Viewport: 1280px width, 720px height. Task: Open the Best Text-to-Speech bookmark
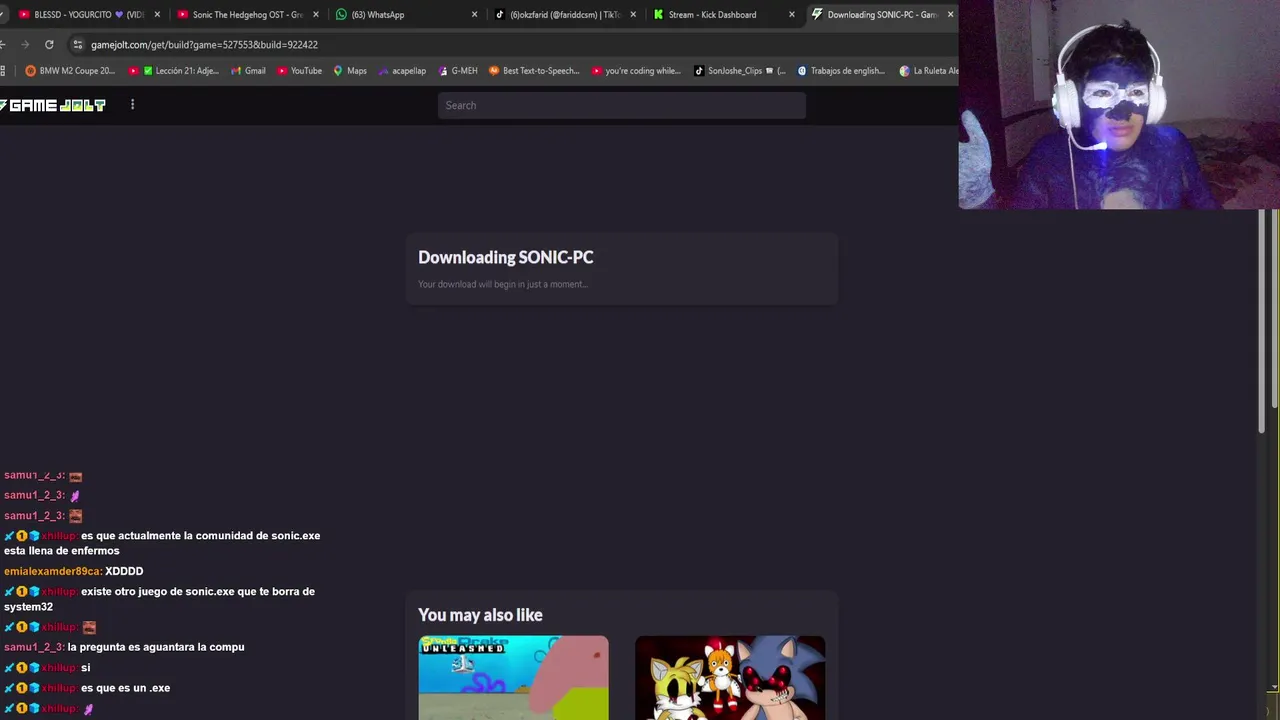534,71
